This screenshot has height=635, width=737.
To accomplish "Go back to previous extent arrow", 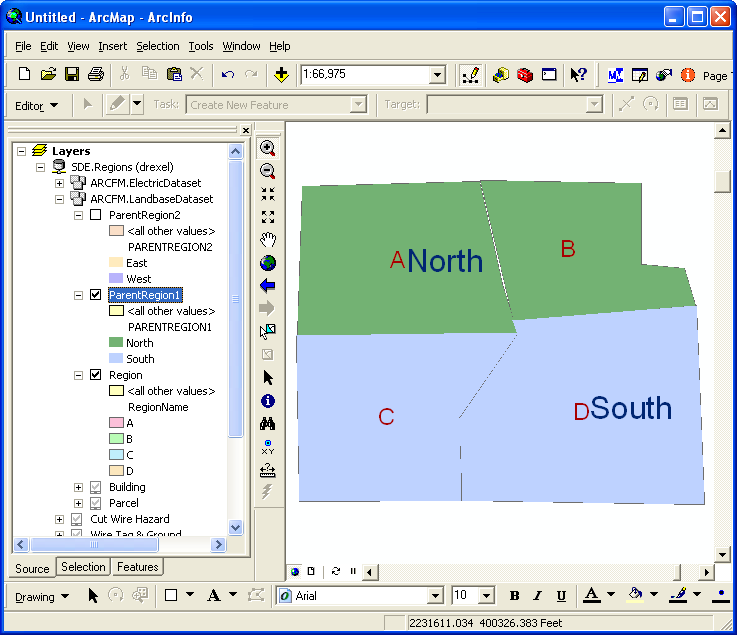I will (x=267, y=286).
